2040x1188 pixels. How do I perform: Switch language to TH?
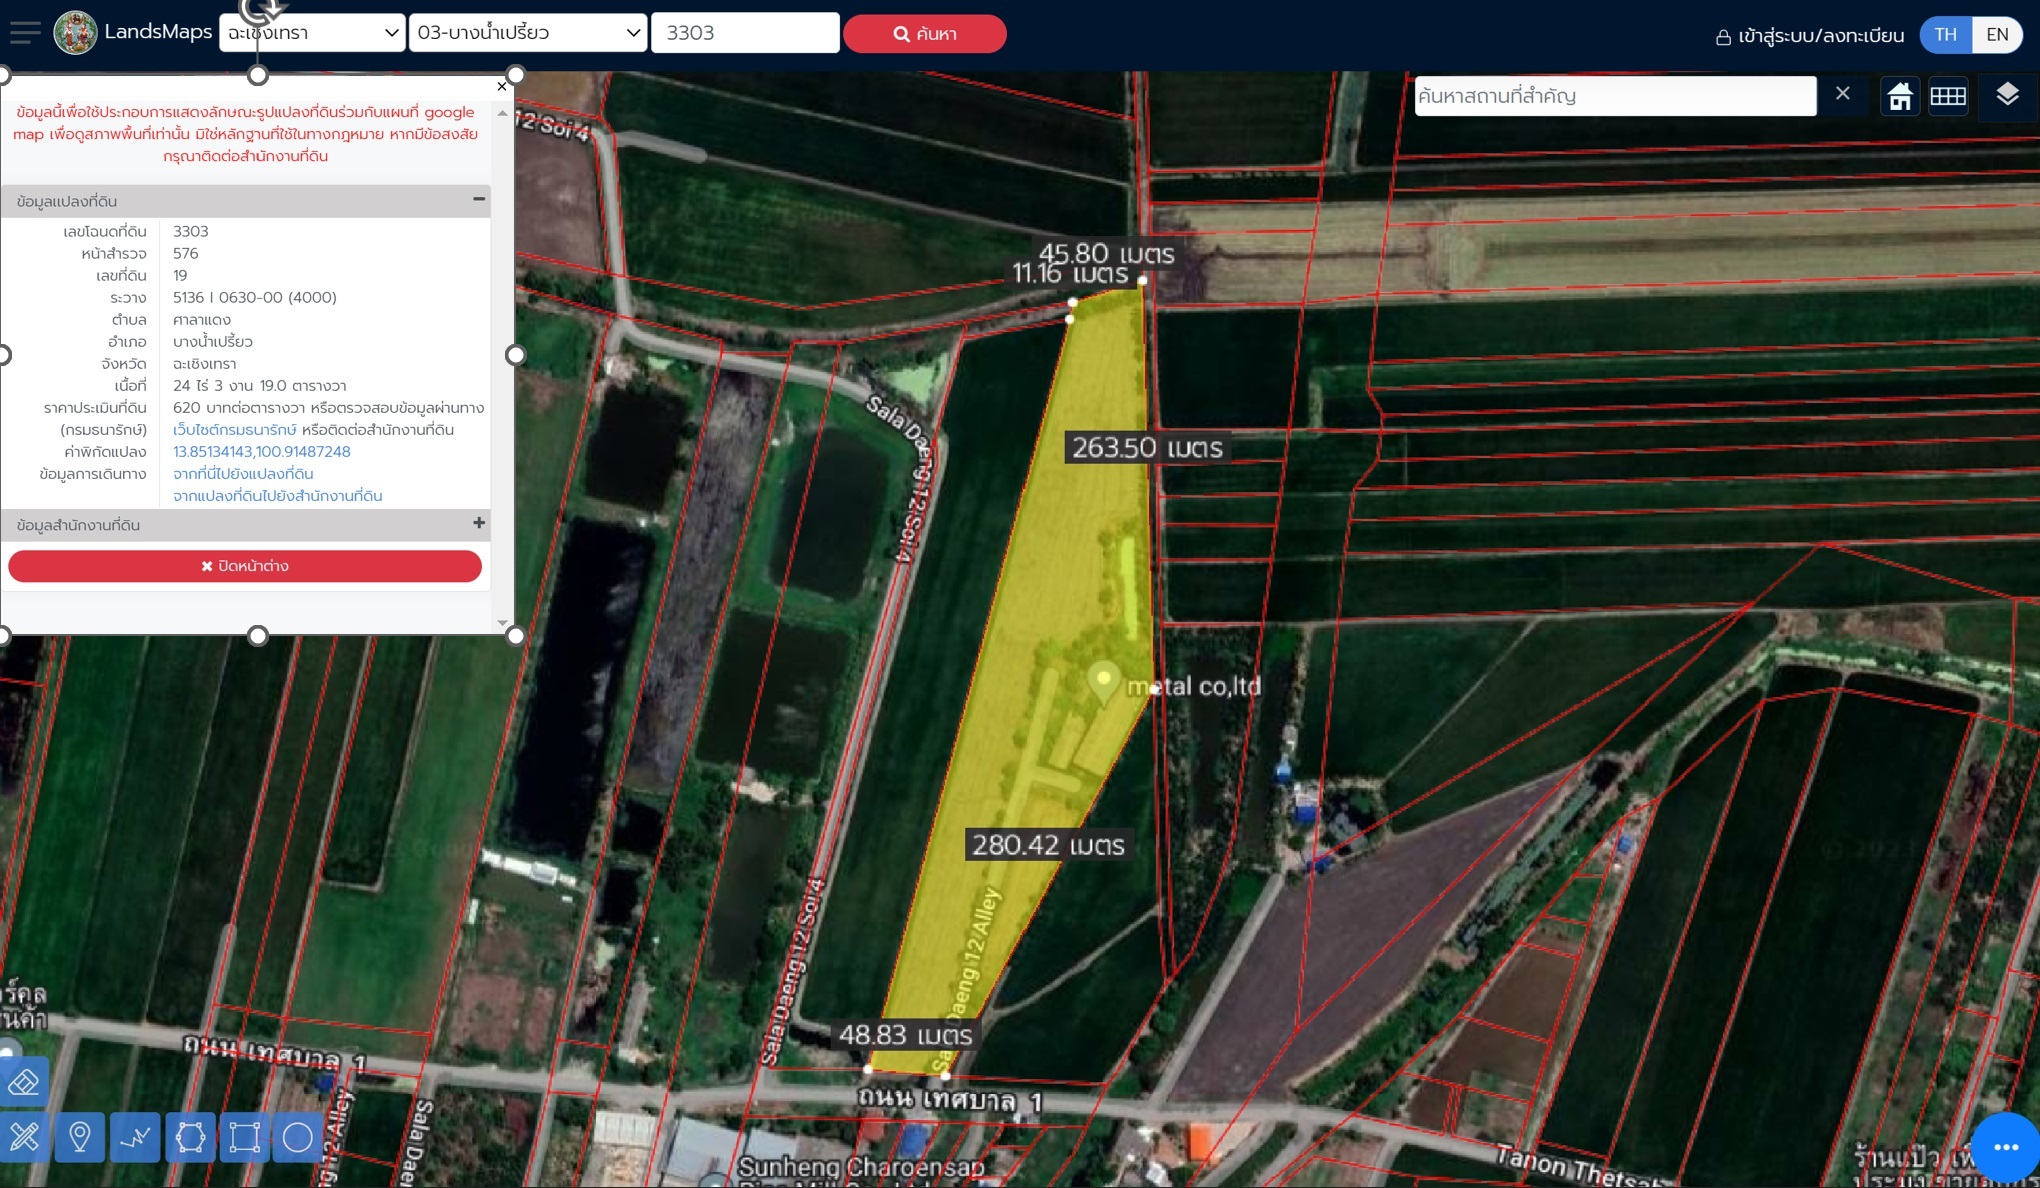[x=1945, y=35]
